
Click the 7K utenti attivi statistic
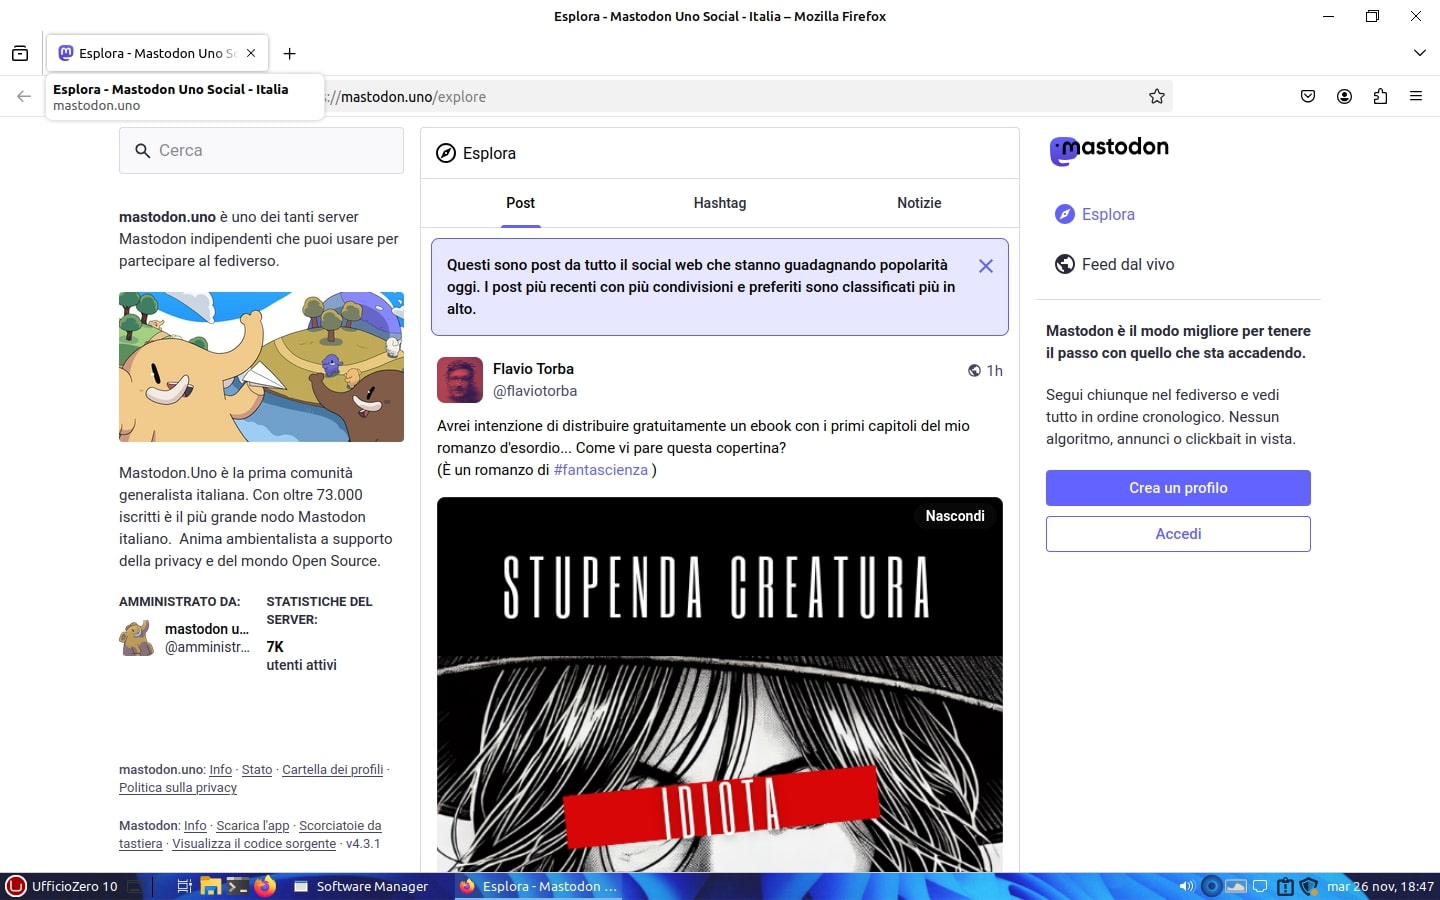click(x=301, y=656)
